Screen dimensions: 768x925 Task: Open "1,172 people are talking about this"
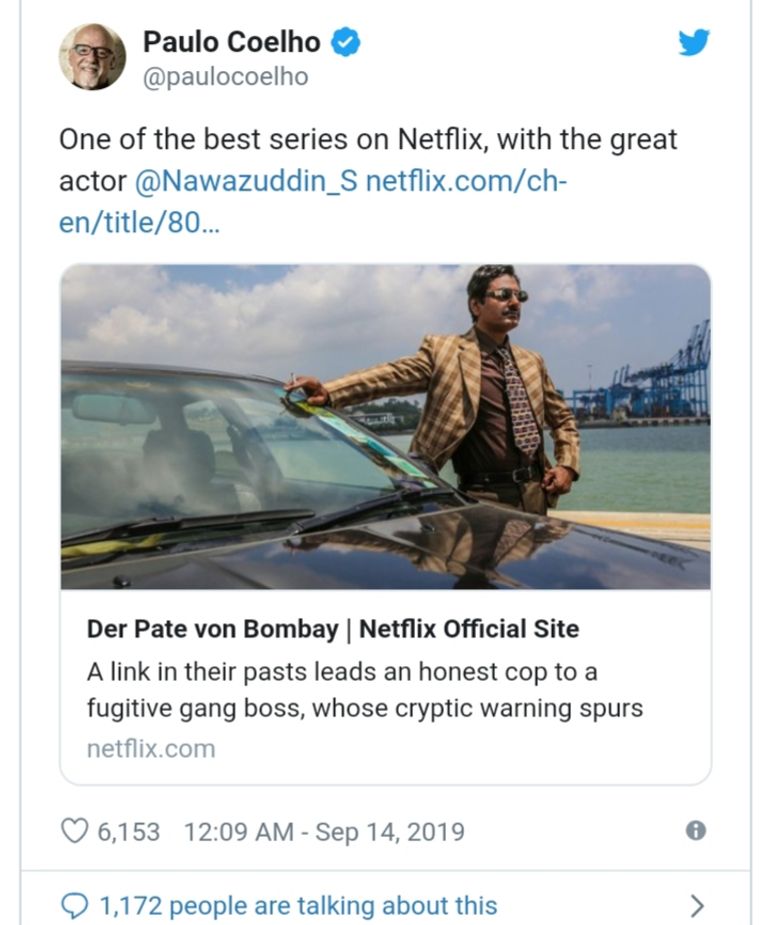(297, 906)
